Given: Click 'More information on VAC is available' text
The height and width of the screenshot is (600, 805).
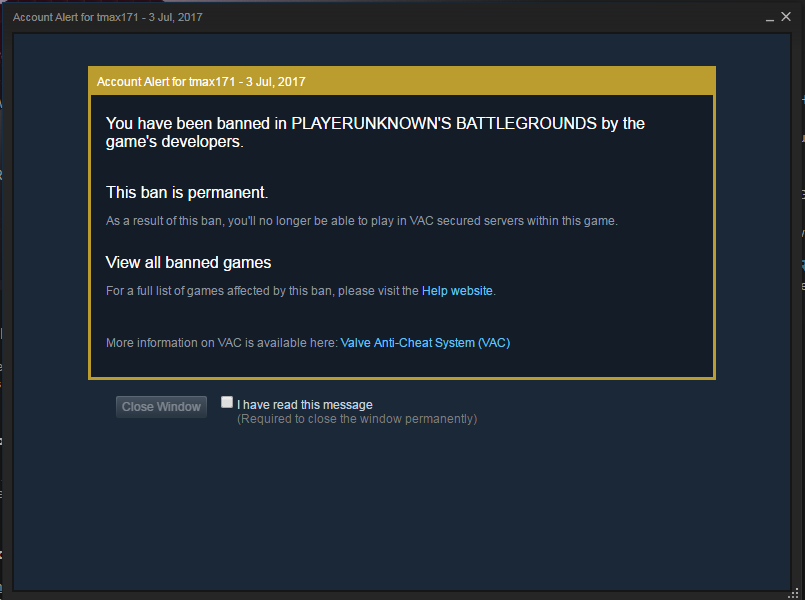Looking at the screenshot, I should (x=222, y=343).
